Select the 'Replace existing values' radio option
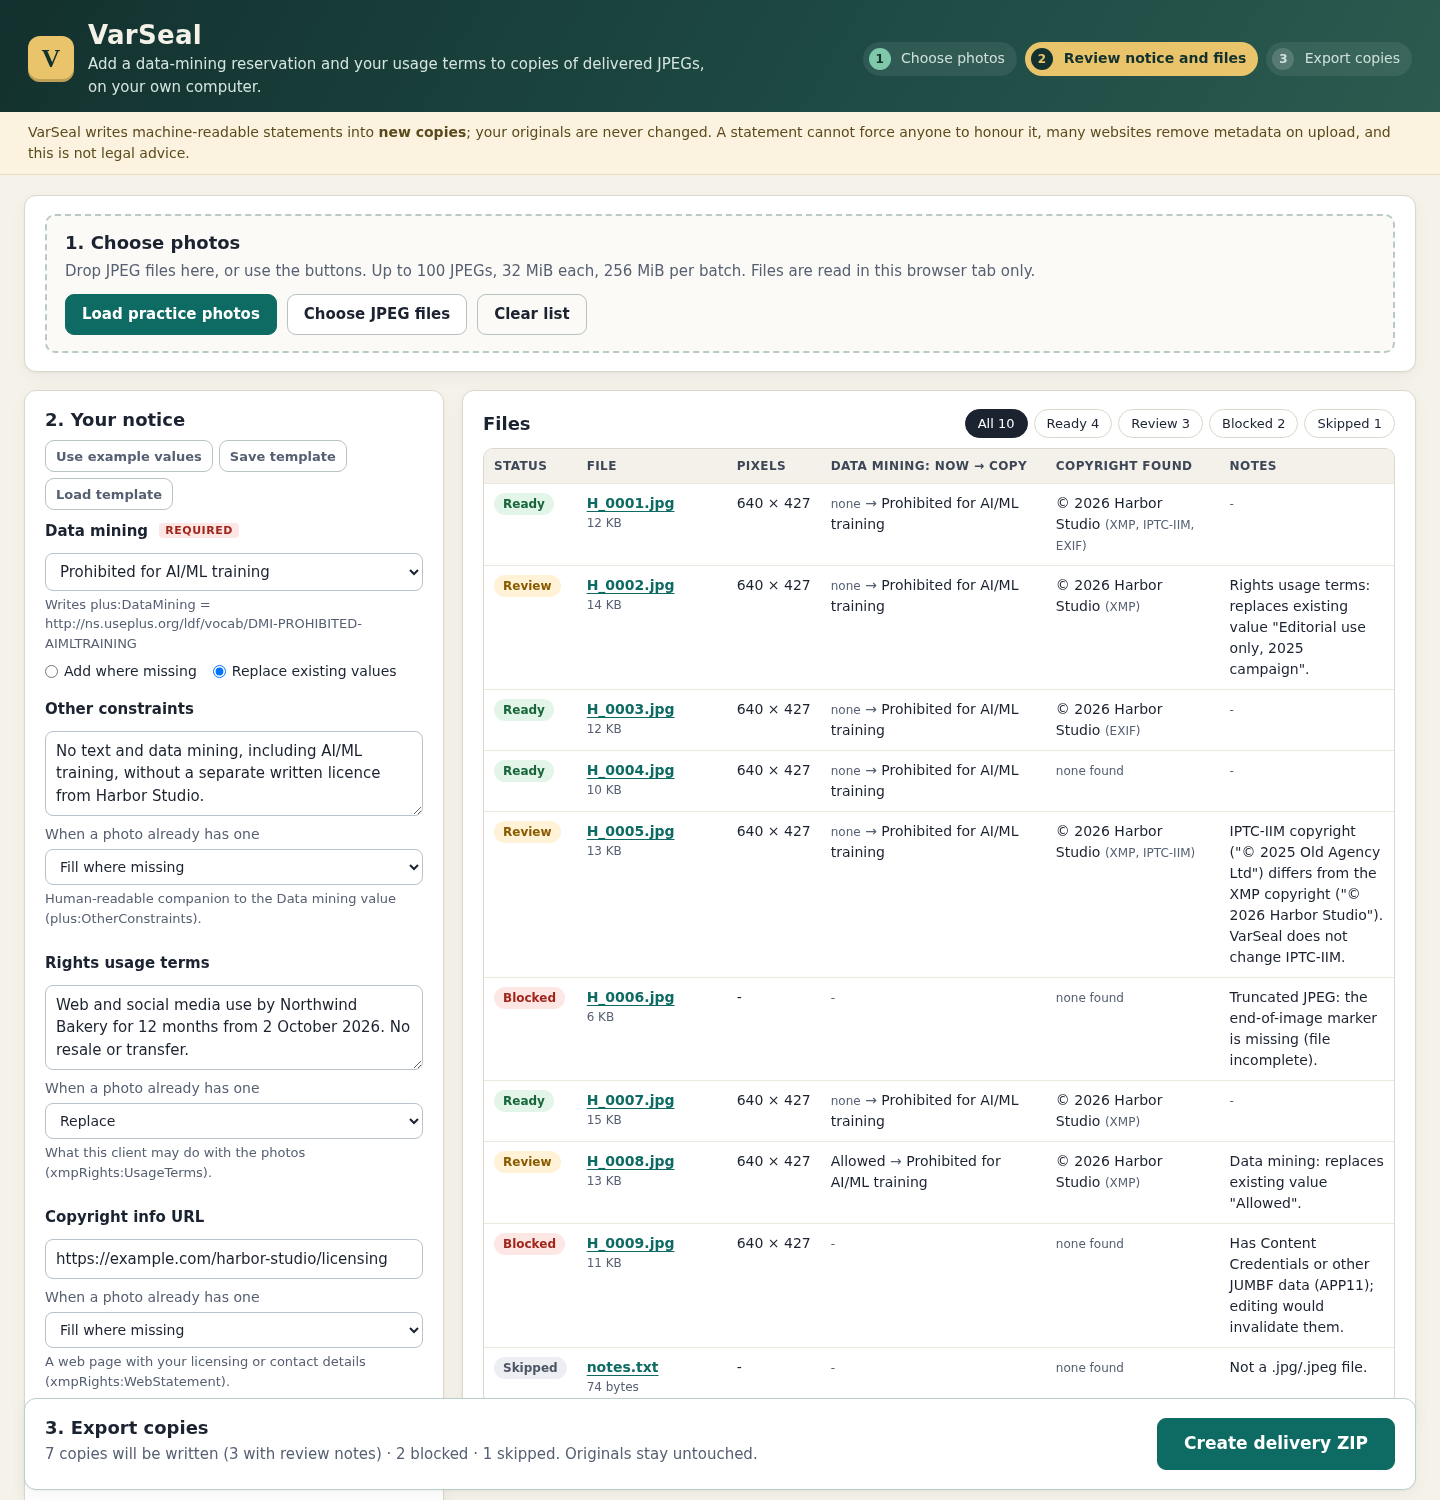The image size is (1440, 1500). click(x=220, y=672)
